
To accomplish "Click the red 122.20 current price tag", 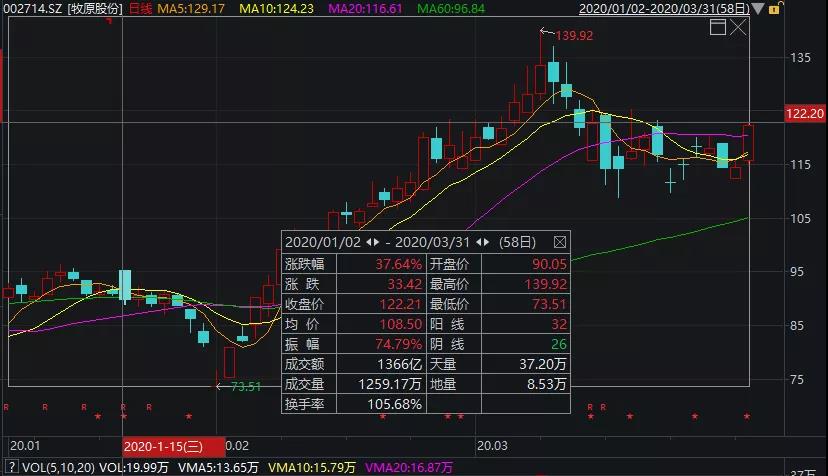I will pyautogui.click(x=804, y=114).
